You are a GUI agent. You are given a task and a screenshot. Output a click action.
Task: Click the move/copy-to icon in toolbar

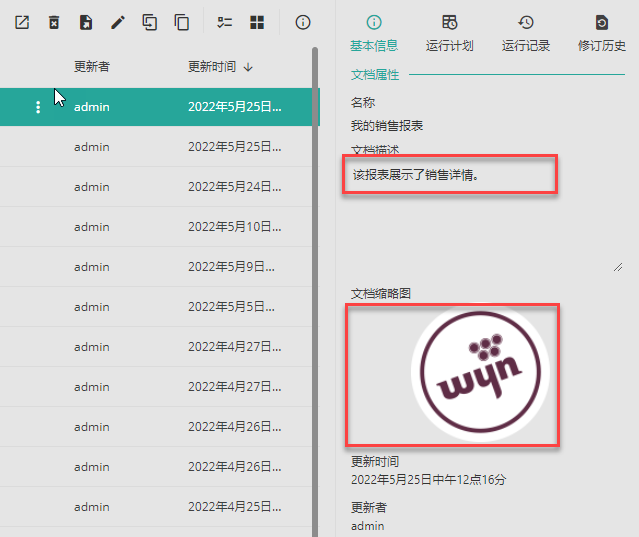pos(150,22)
